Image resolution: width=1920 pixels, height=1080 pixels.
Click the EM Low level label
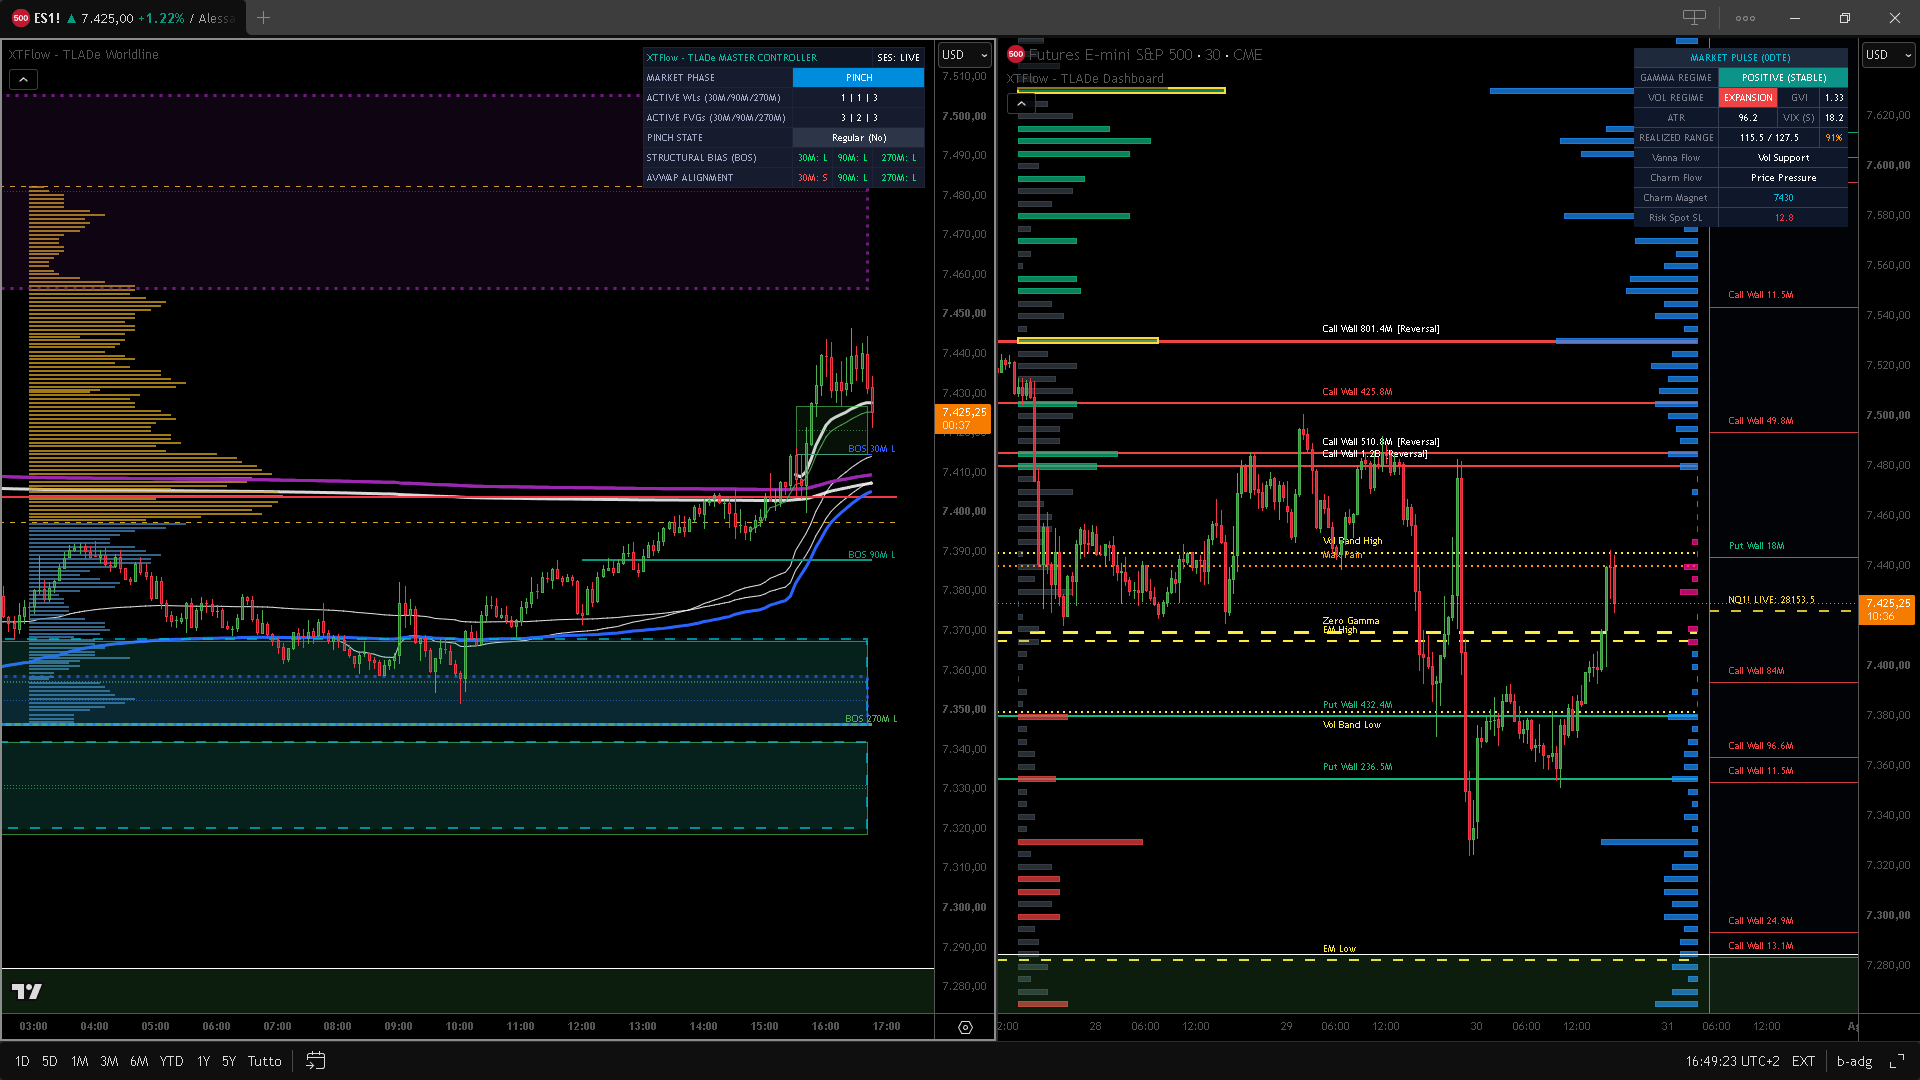(1339, 949)
